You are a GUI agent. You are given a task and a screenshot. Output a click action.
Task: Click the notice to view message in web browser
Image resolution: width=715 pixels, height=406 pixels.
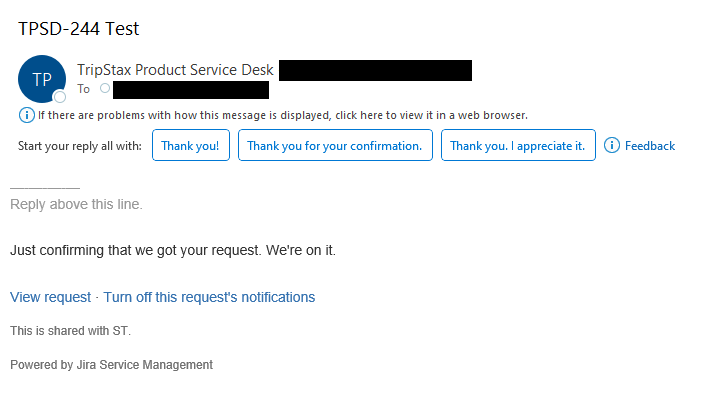pos(283,115)
